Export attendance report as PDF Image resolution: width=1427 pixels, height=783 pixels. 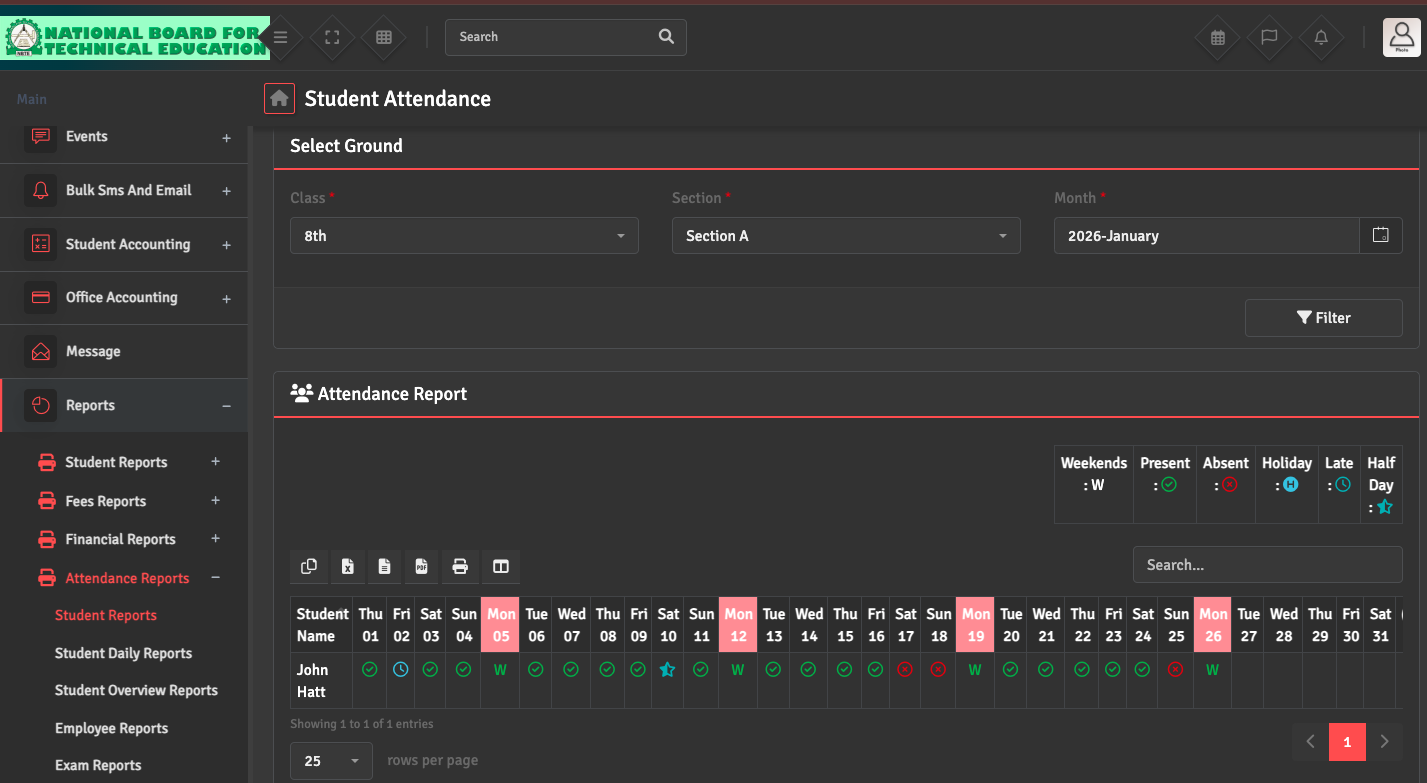coord(422,567)
